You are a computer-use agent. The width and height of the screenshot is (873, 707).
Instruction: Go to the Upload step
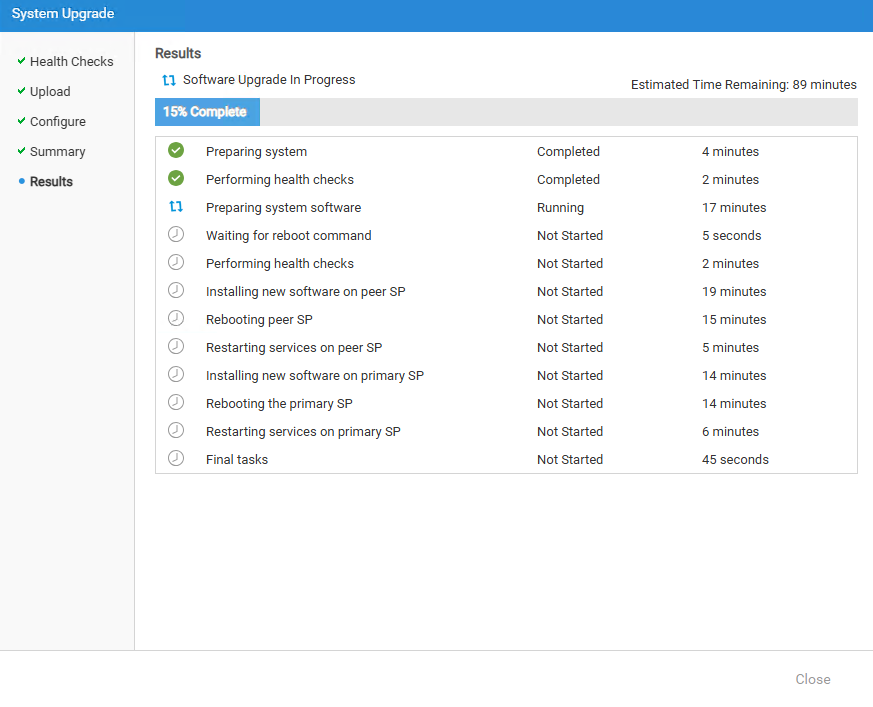click(50, 91)
